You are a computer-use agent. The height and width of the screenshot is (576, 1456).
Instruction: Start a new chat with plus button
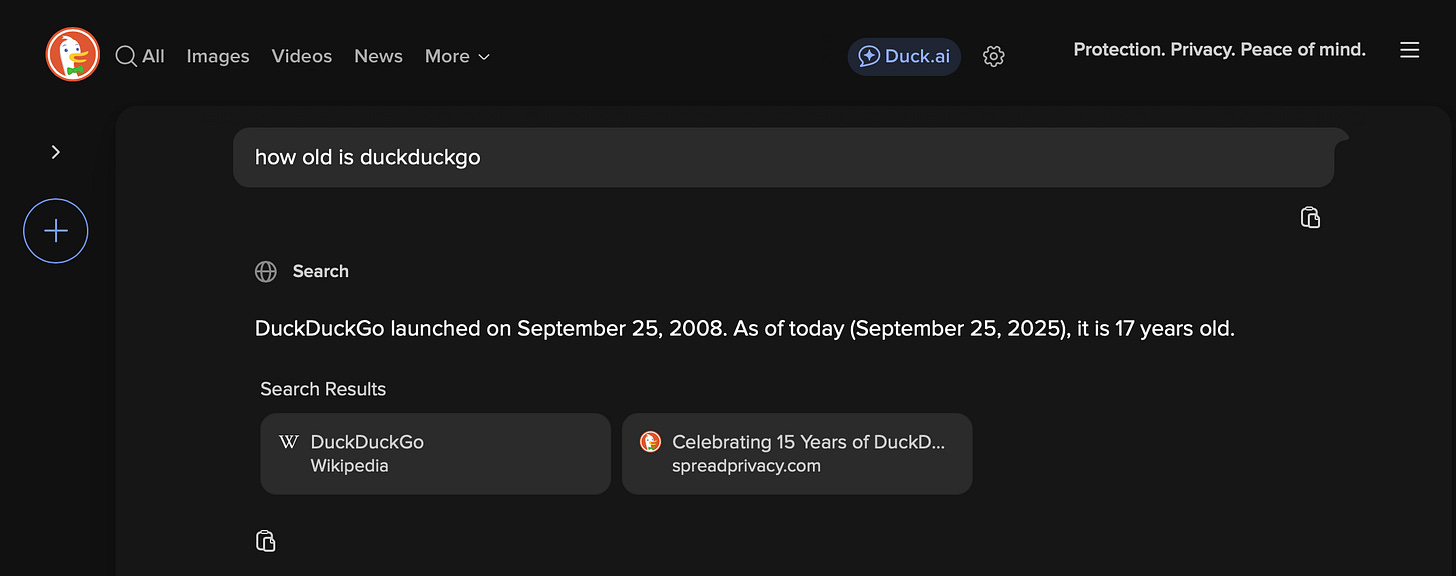56,231
